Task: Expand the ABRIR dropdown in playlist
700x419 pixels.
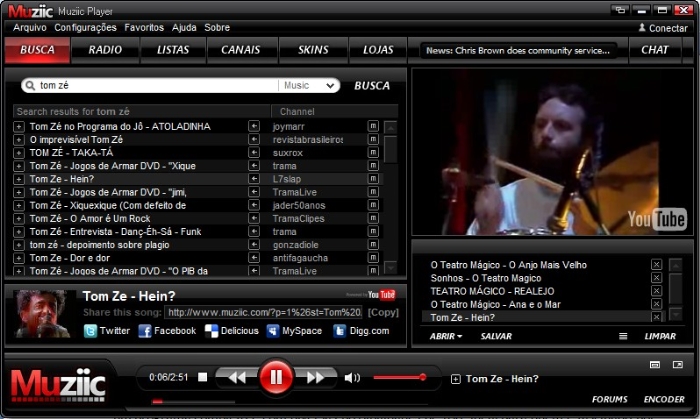Action: [x=446, y=336]
